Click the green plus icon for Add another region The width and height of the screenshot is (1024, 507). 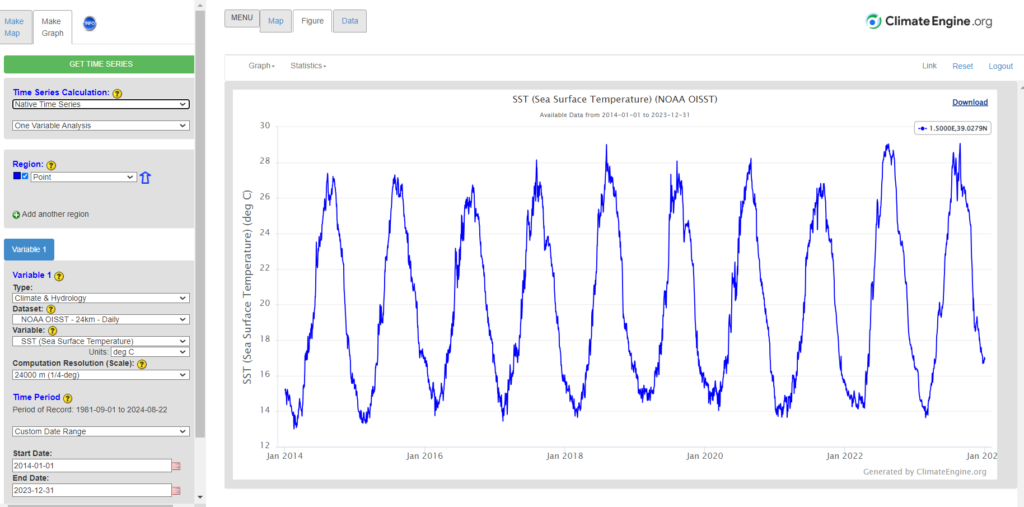click(16, 215)
